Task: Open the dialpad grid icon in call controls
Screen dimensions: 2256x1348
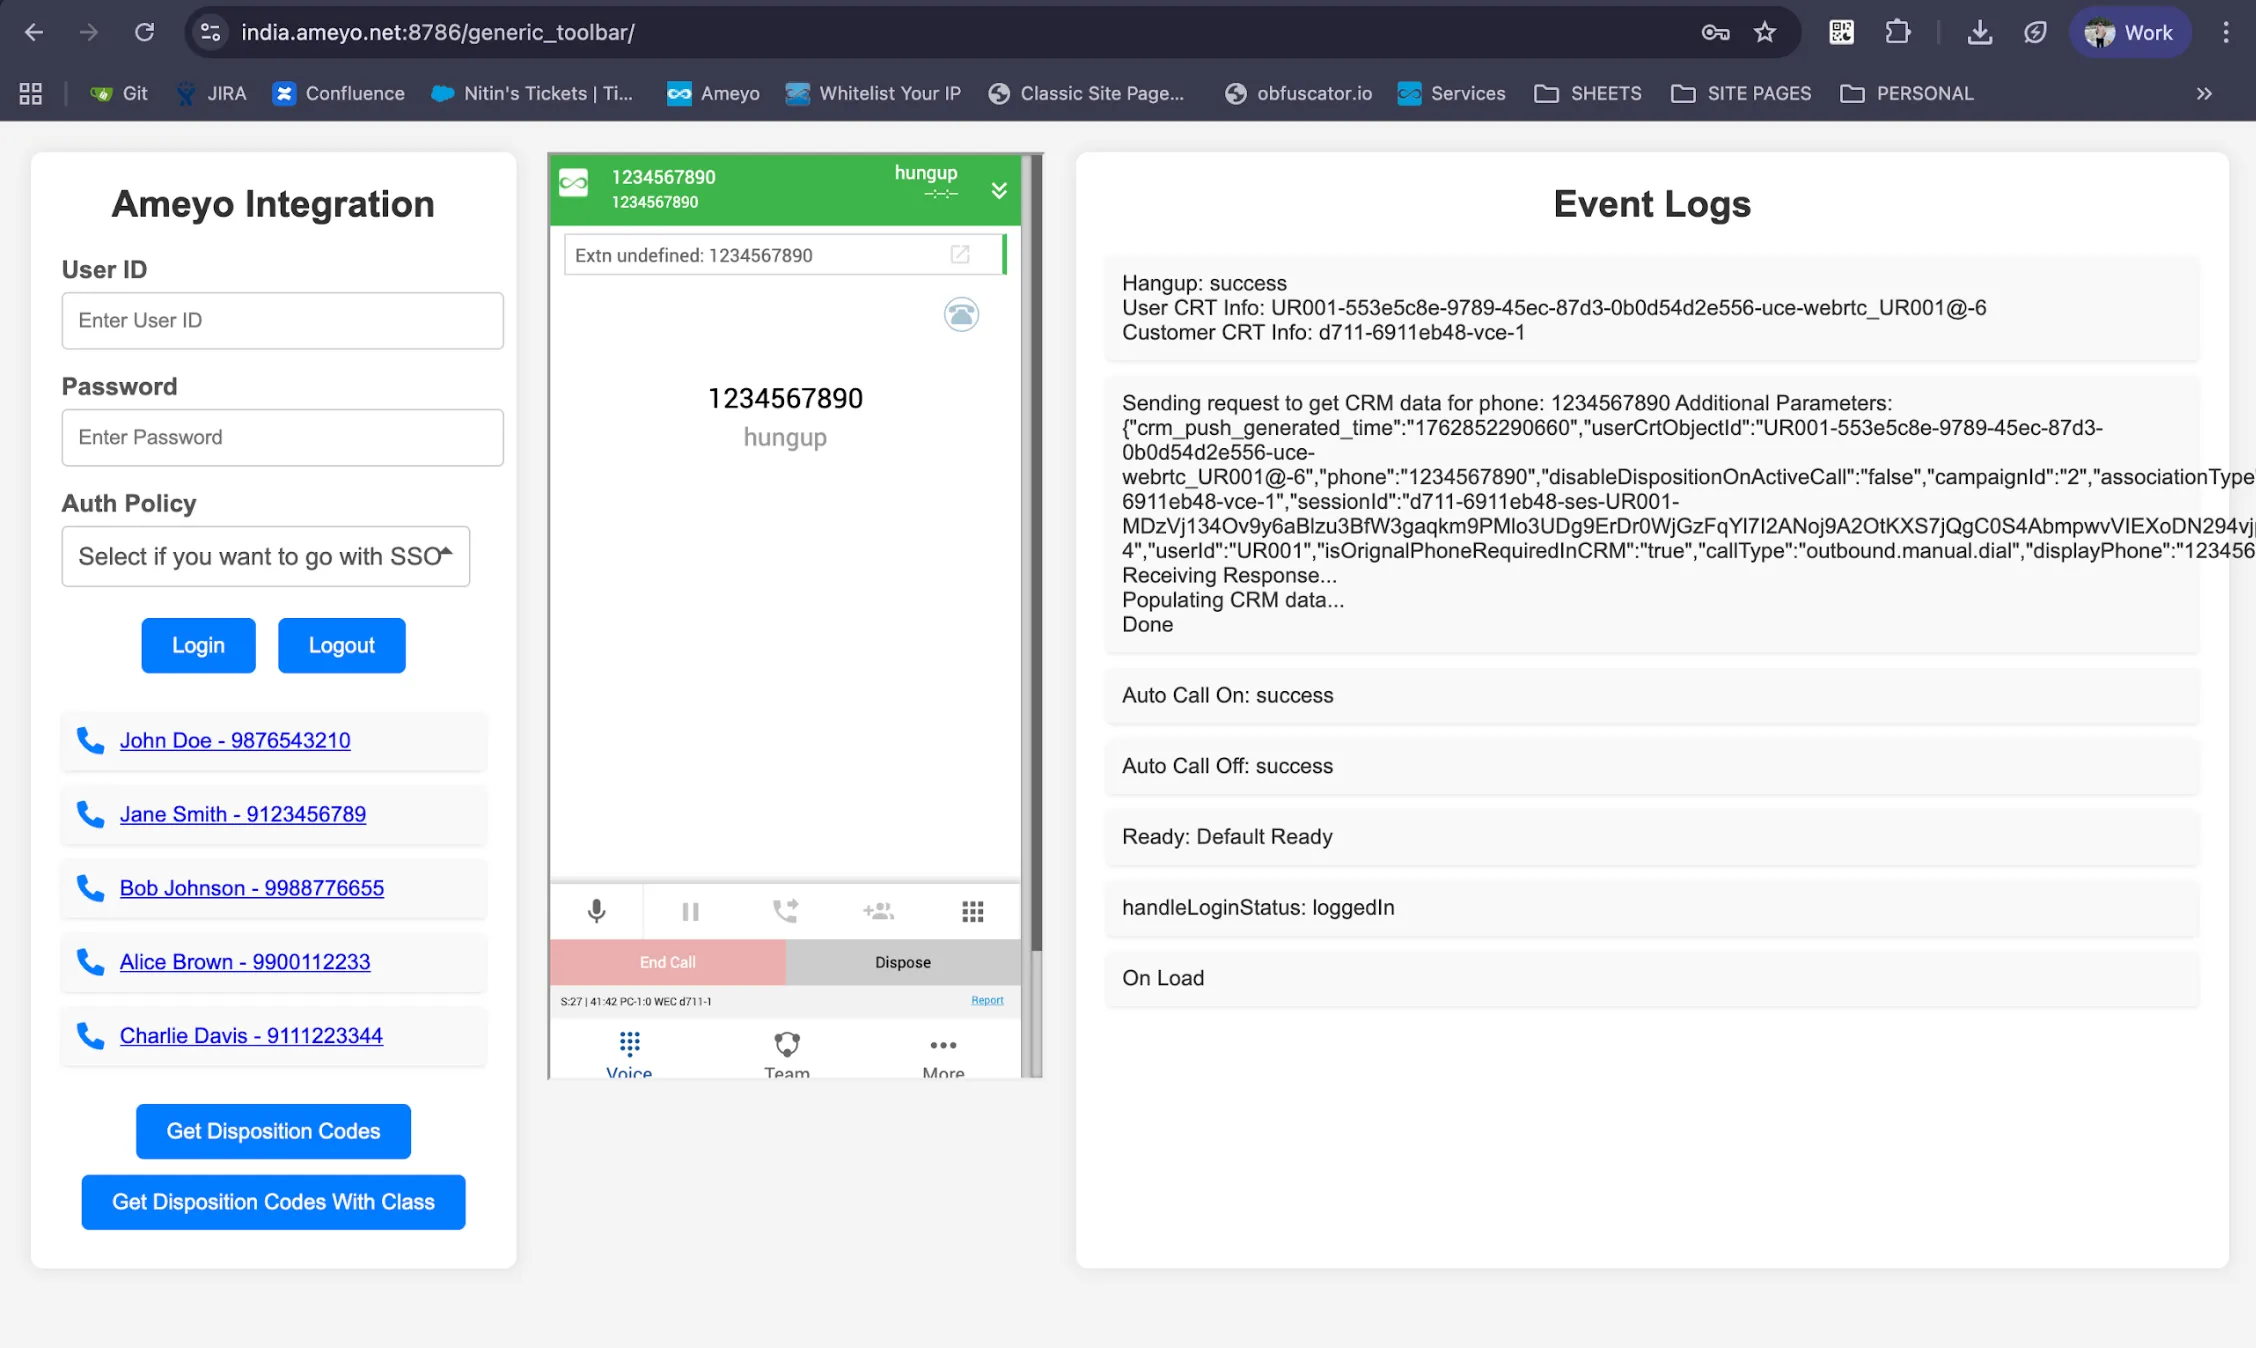Action: point(972,911)
